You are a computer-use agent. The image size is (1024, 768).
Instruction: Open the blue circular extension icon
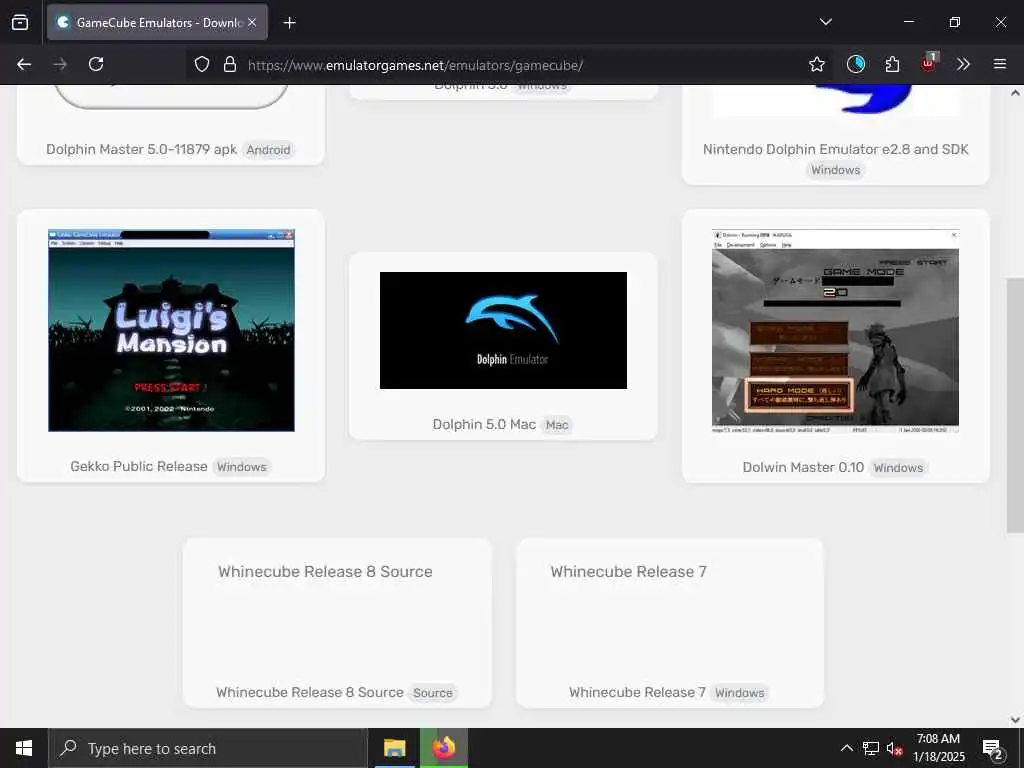[x=856, y=64]
